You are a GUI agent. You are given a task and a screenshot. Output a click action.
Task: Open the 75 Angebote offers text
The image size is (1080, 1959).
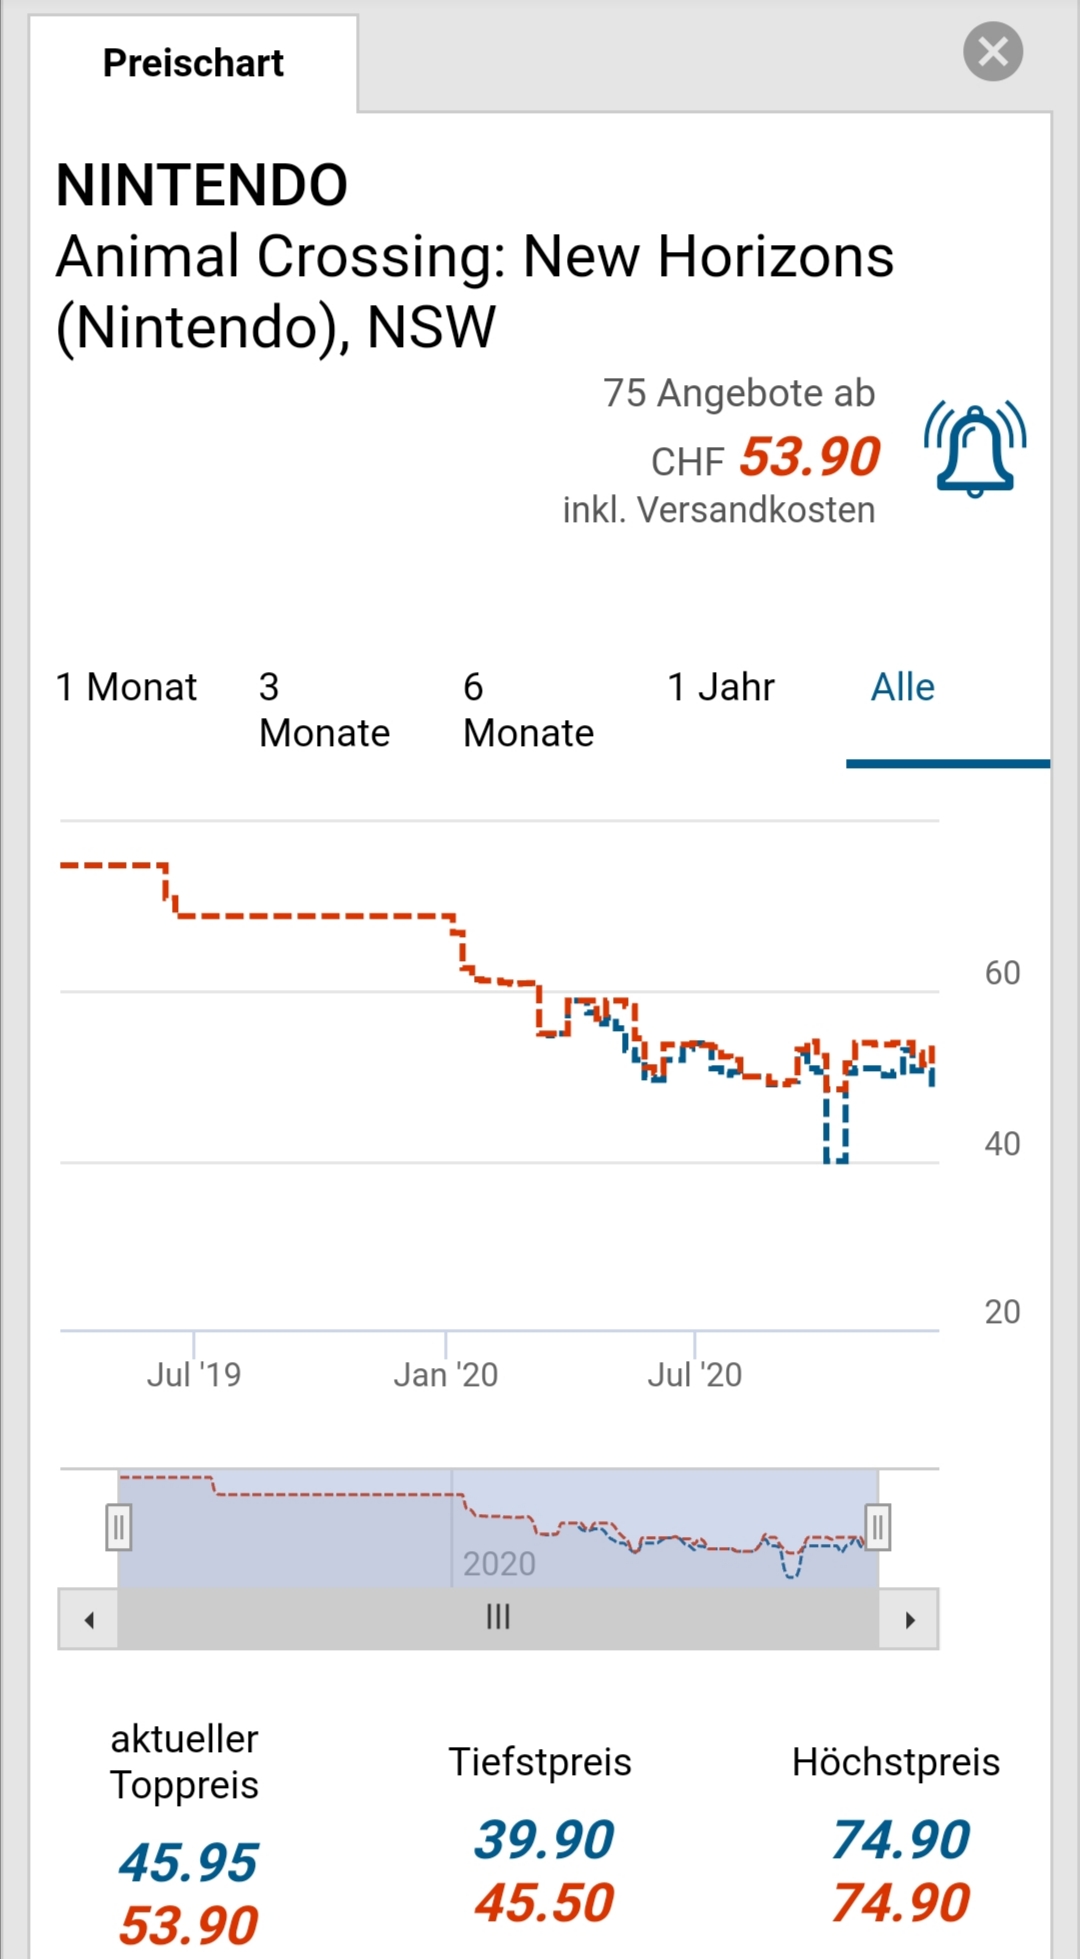(x=738, y=393)
